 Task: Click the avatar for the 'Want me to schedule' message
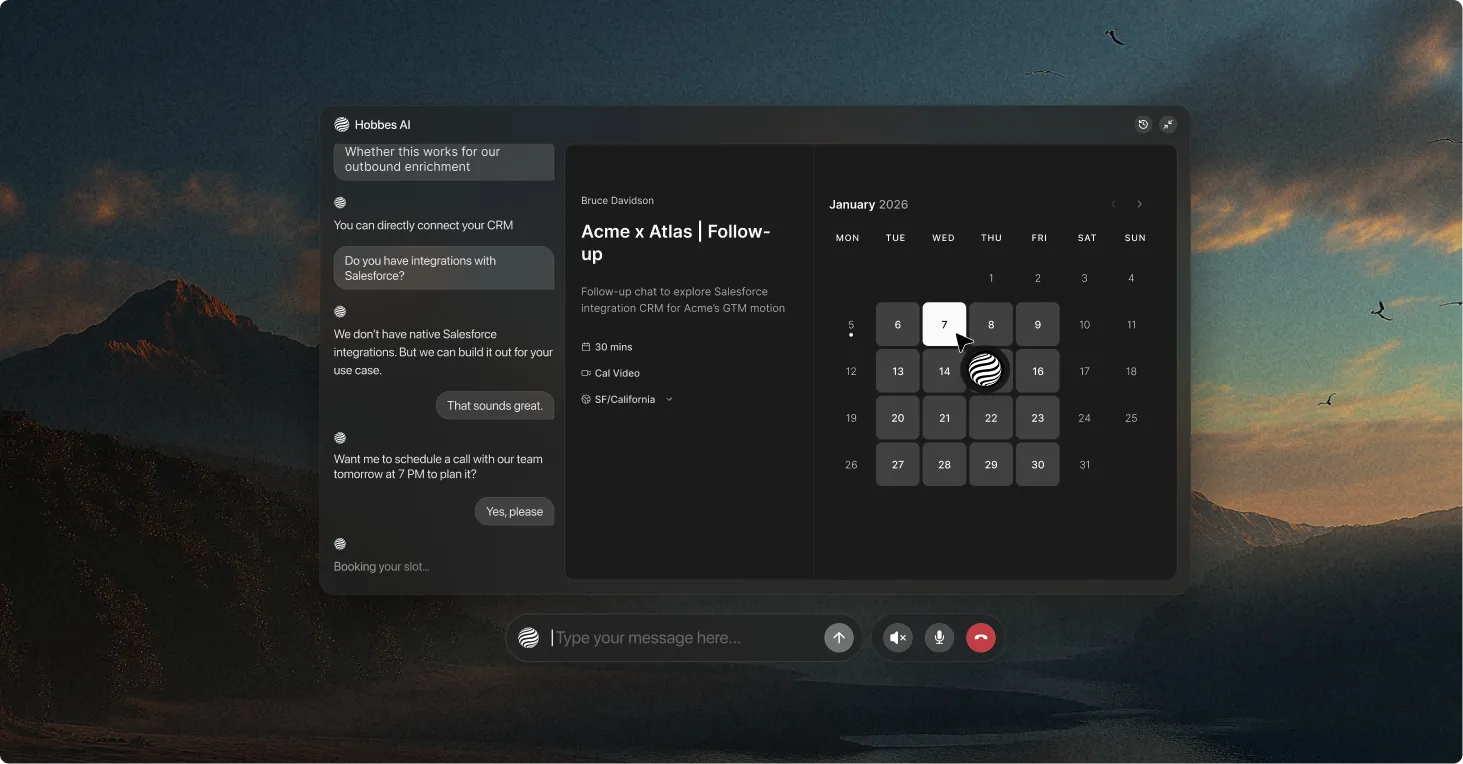(x=340, y=438)
